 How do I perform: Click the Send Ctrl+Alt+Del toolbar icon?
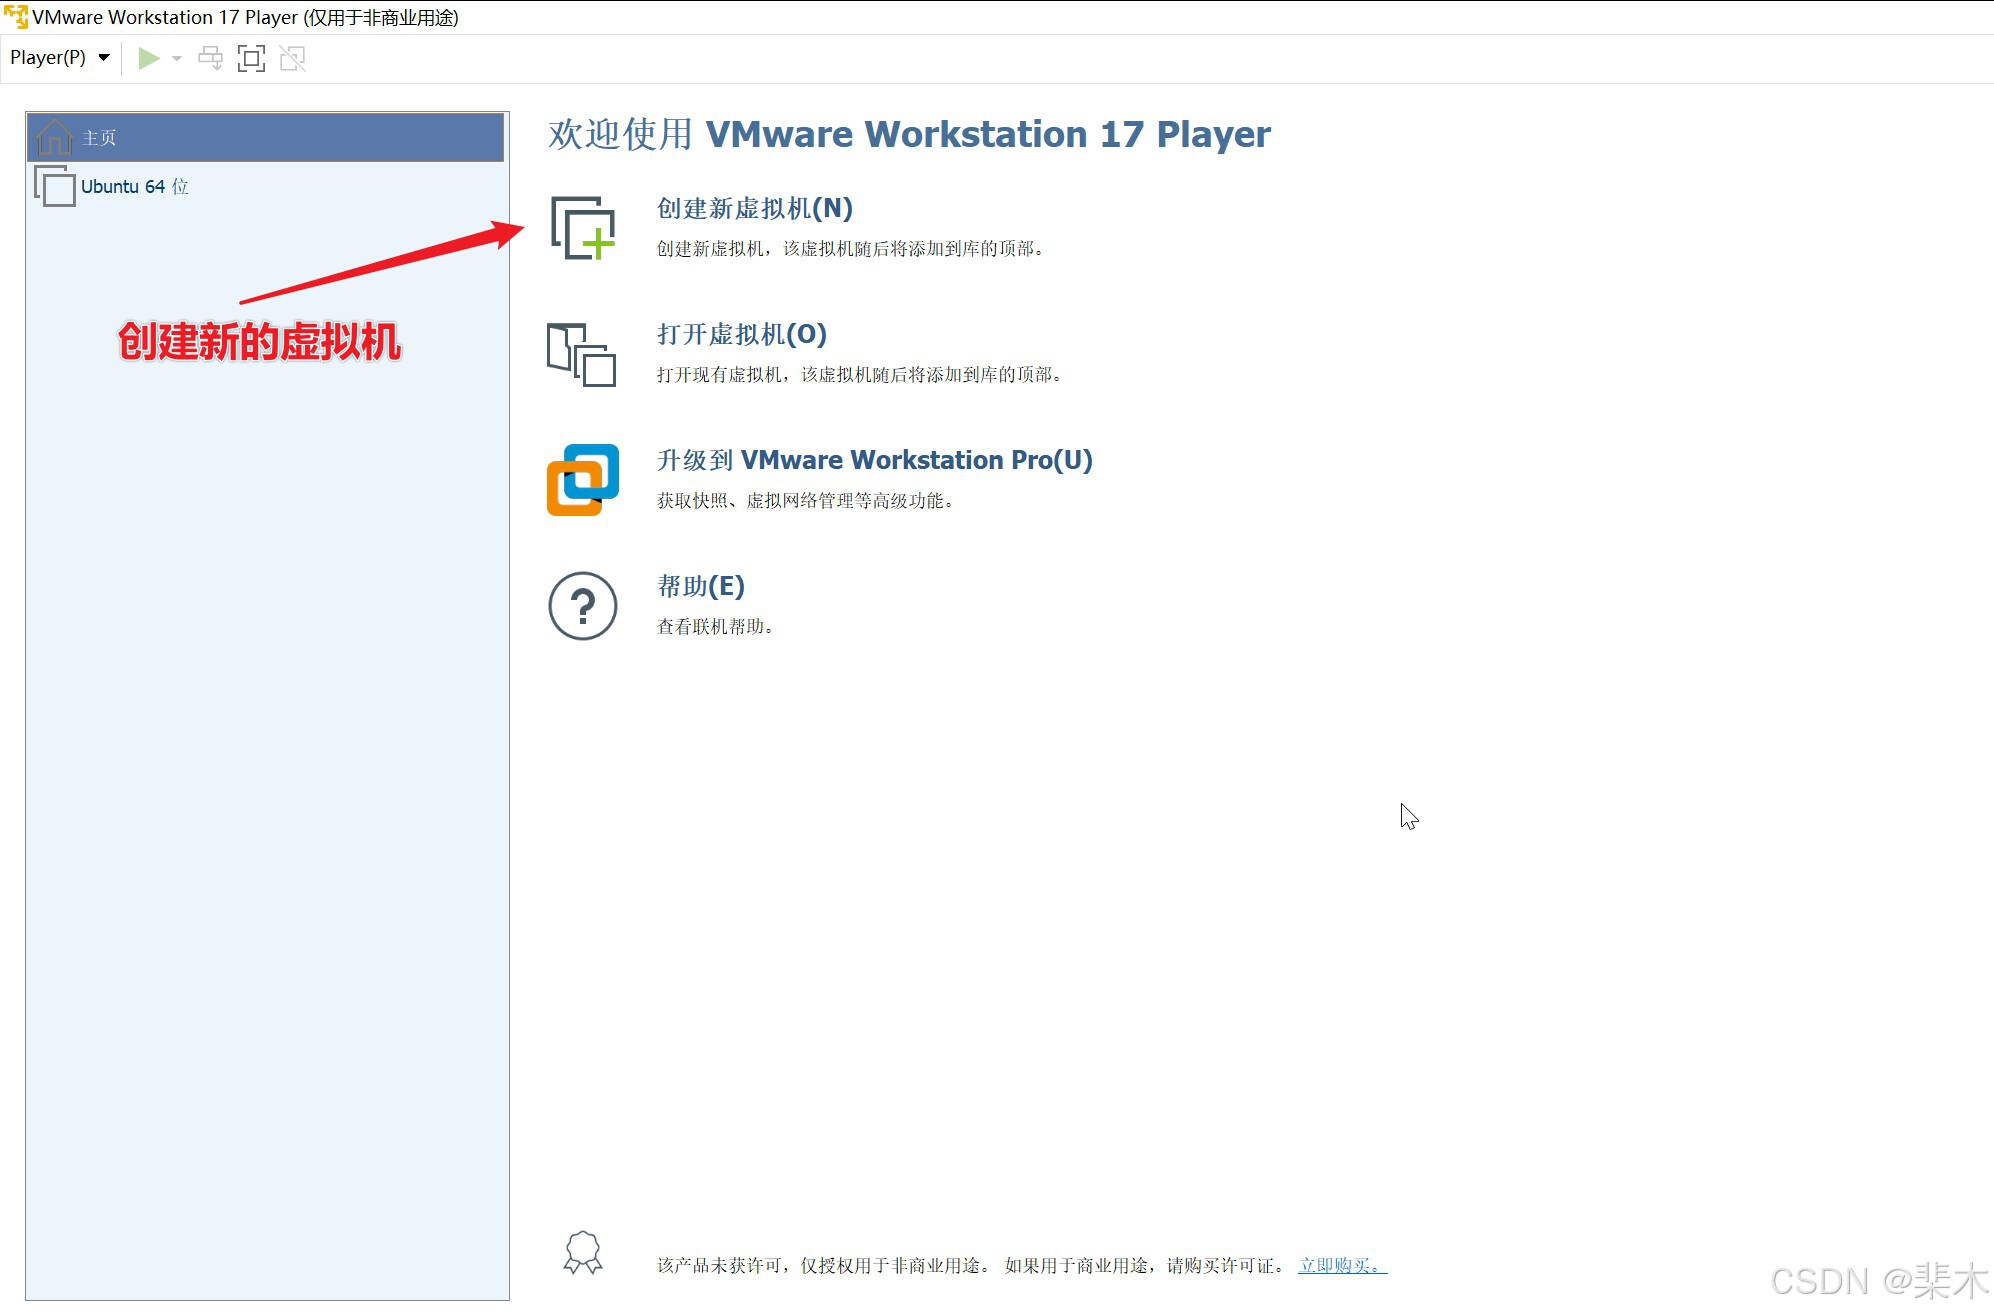coord(210,58)
